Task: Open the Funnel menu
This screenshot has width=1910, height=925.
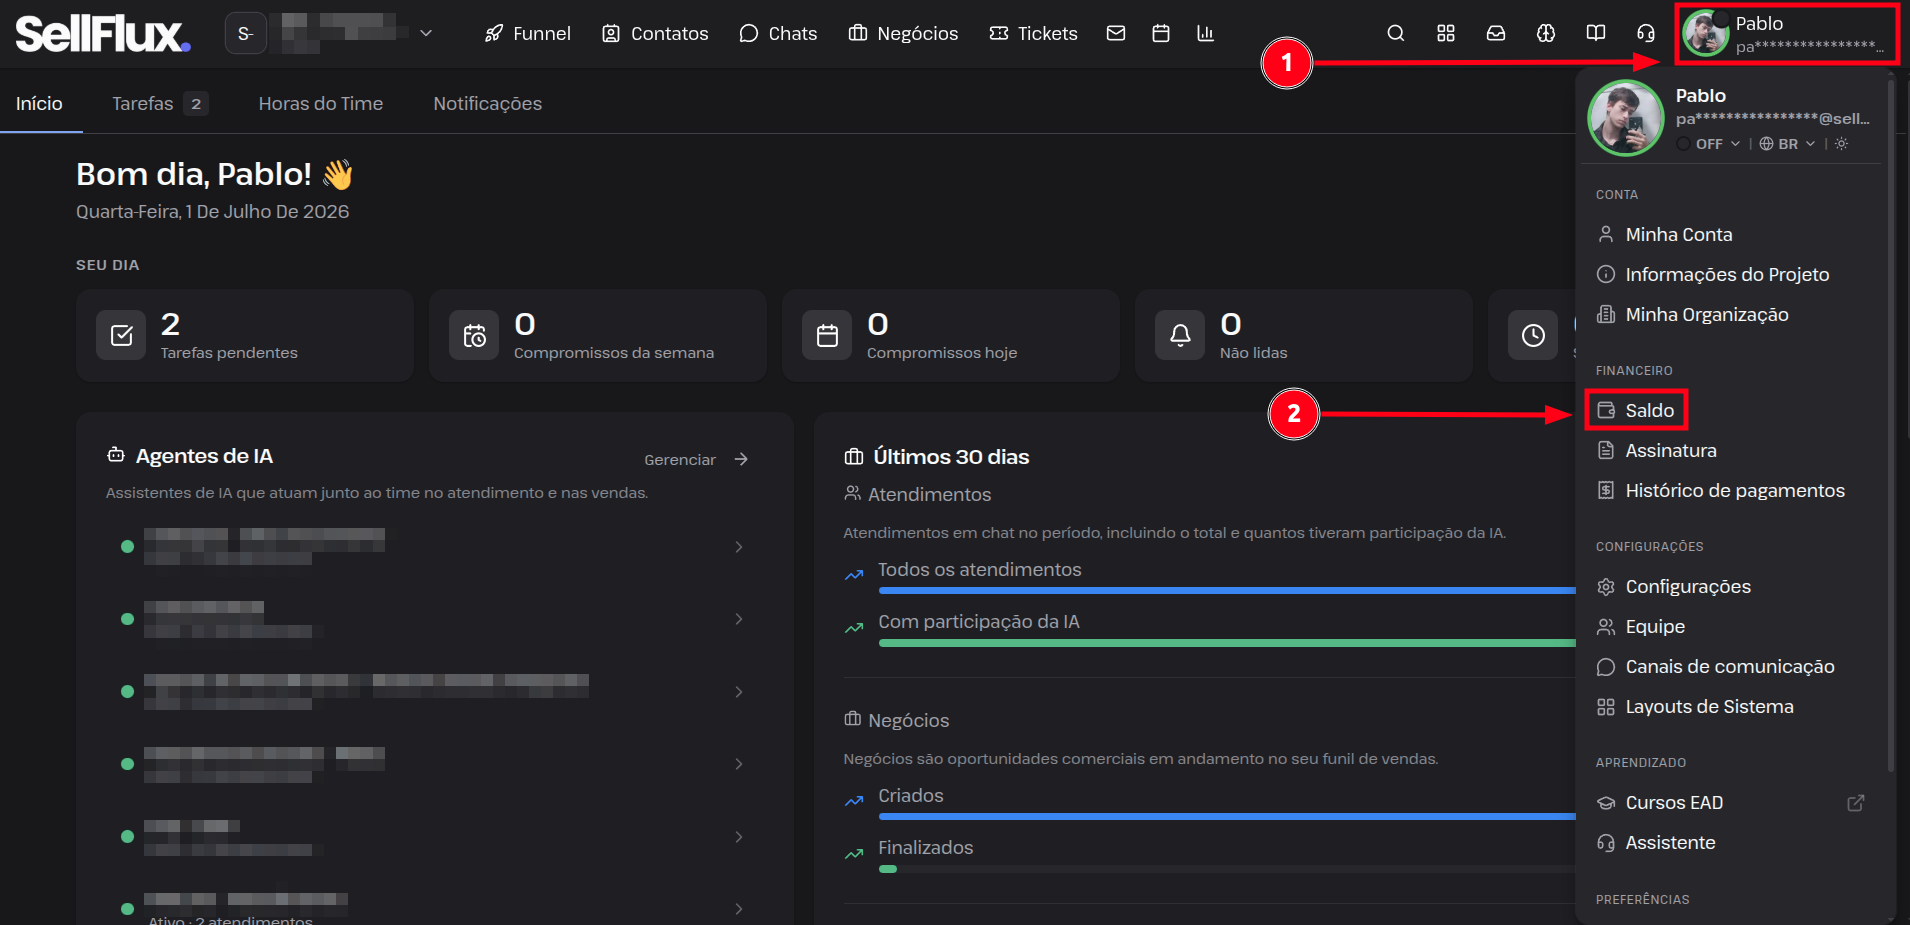Action: click(x=527, y=34)
